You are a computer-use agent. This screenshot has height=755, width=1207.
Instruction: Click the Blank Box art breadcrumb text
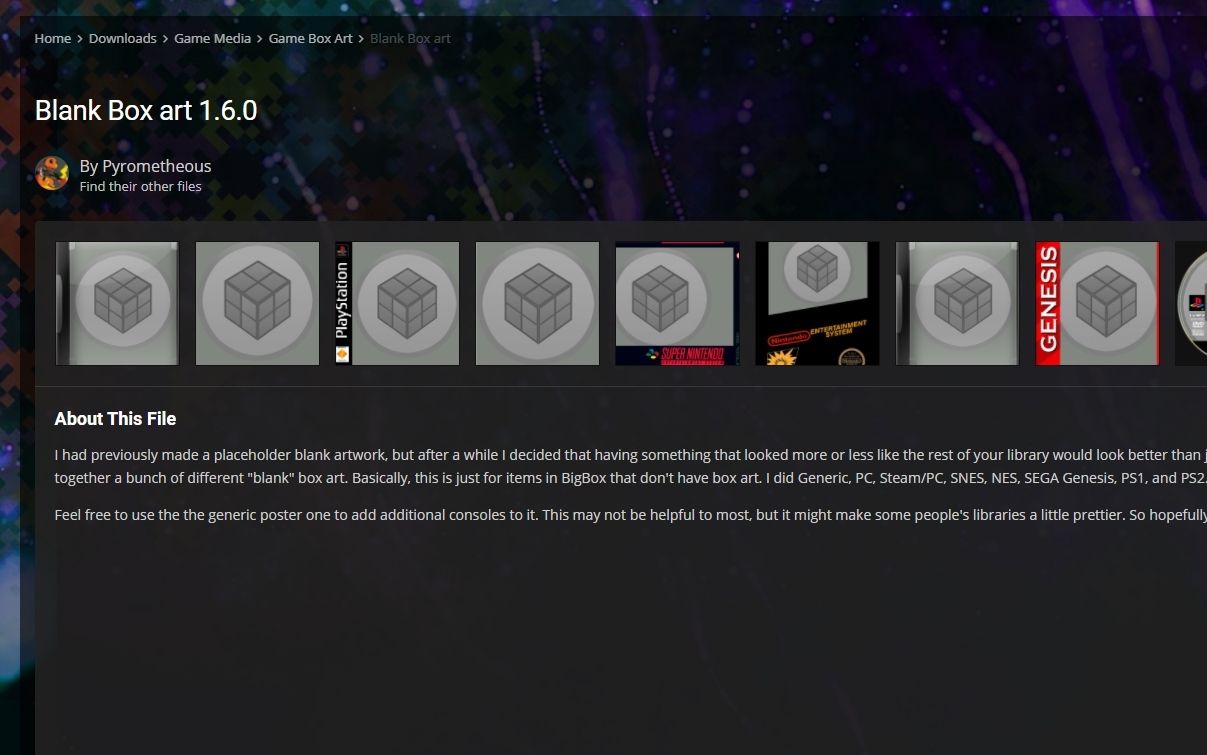pyautogui.click(x=410, y=38)
